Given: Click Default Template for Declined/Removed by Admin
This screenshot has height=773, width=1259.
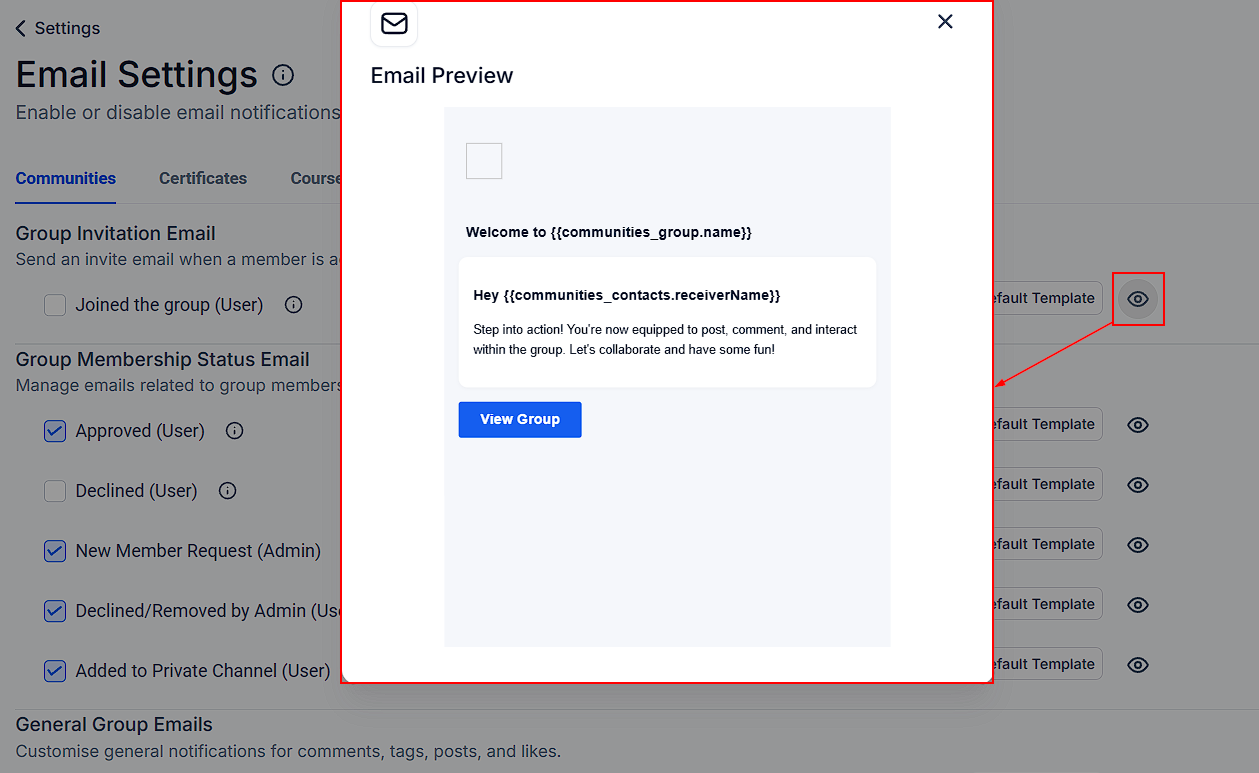Looking at the screenshot, I should (x=1047, y=604).
